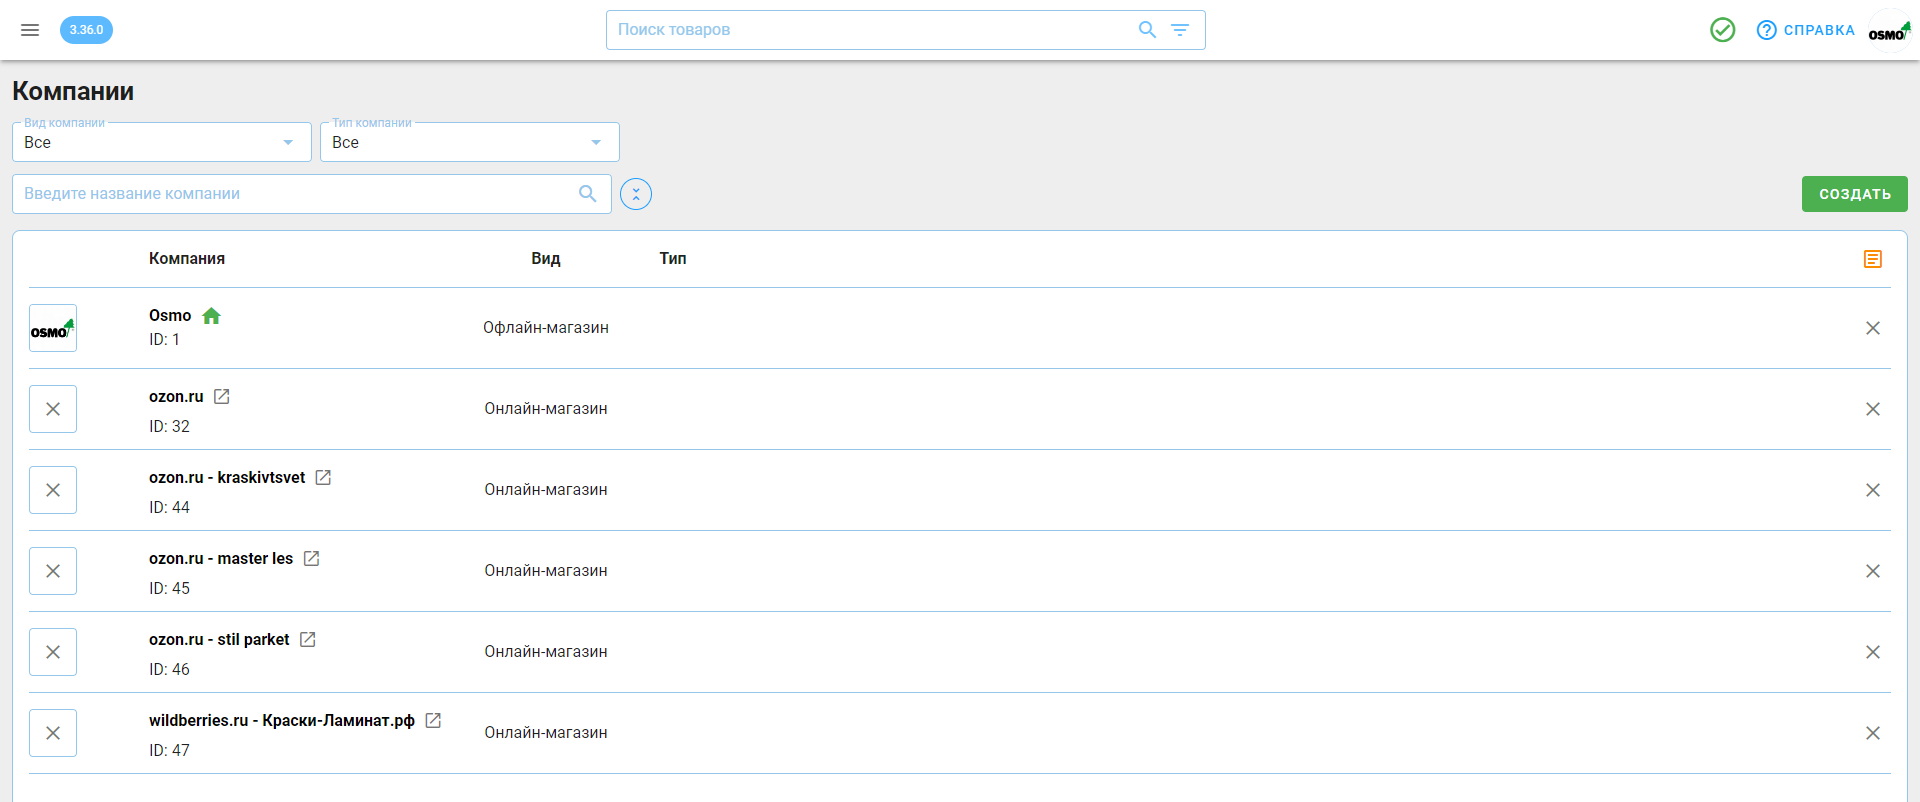Click the Компания column header

(187, 259)
